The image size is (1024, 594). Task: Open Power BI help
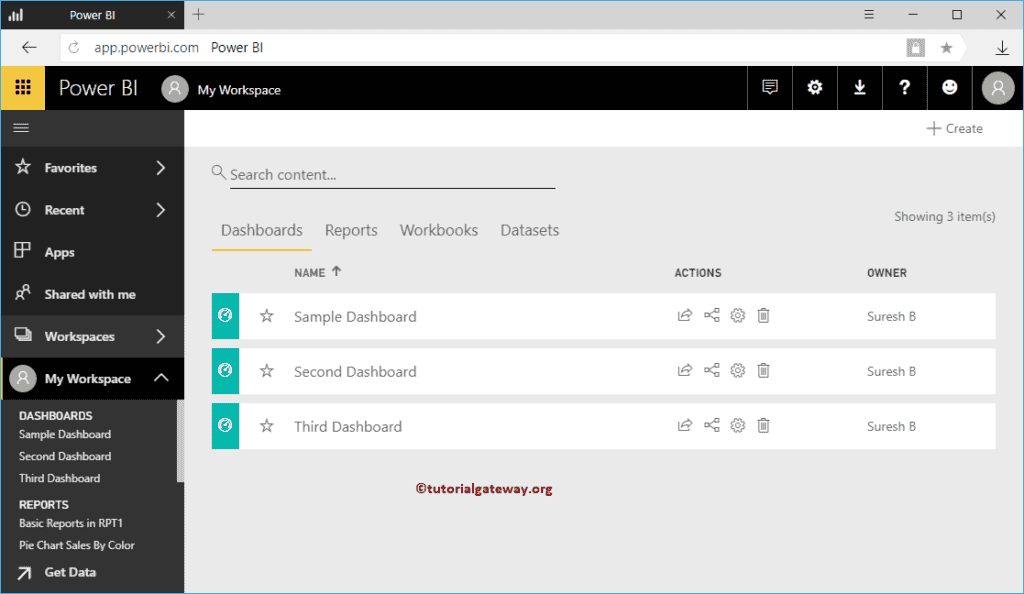[904, 88]
